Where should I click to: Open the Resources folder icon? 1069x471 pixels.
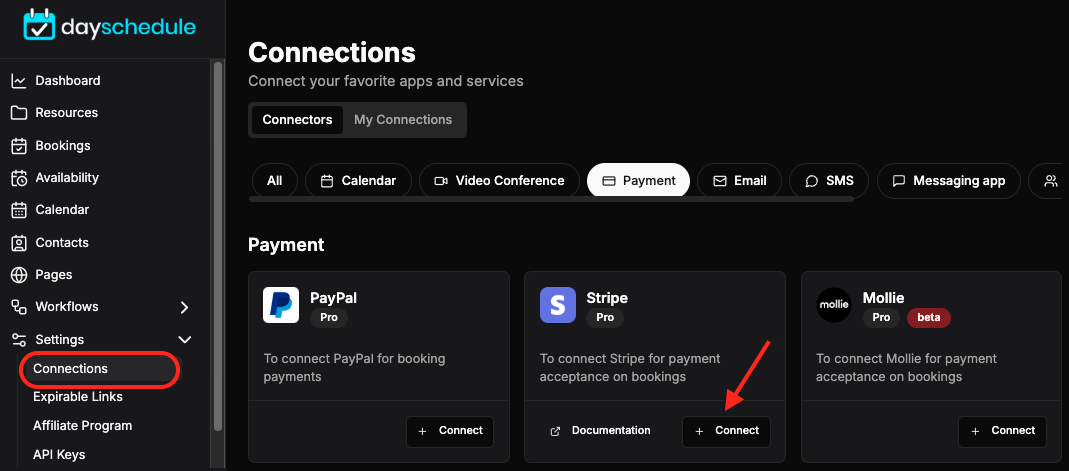tap(19, 112)
